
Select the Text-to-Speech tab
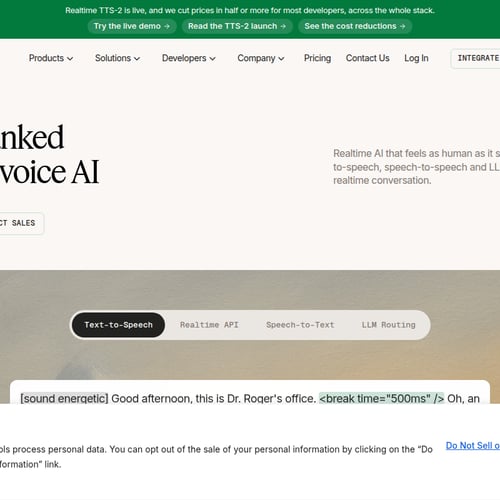118,325
